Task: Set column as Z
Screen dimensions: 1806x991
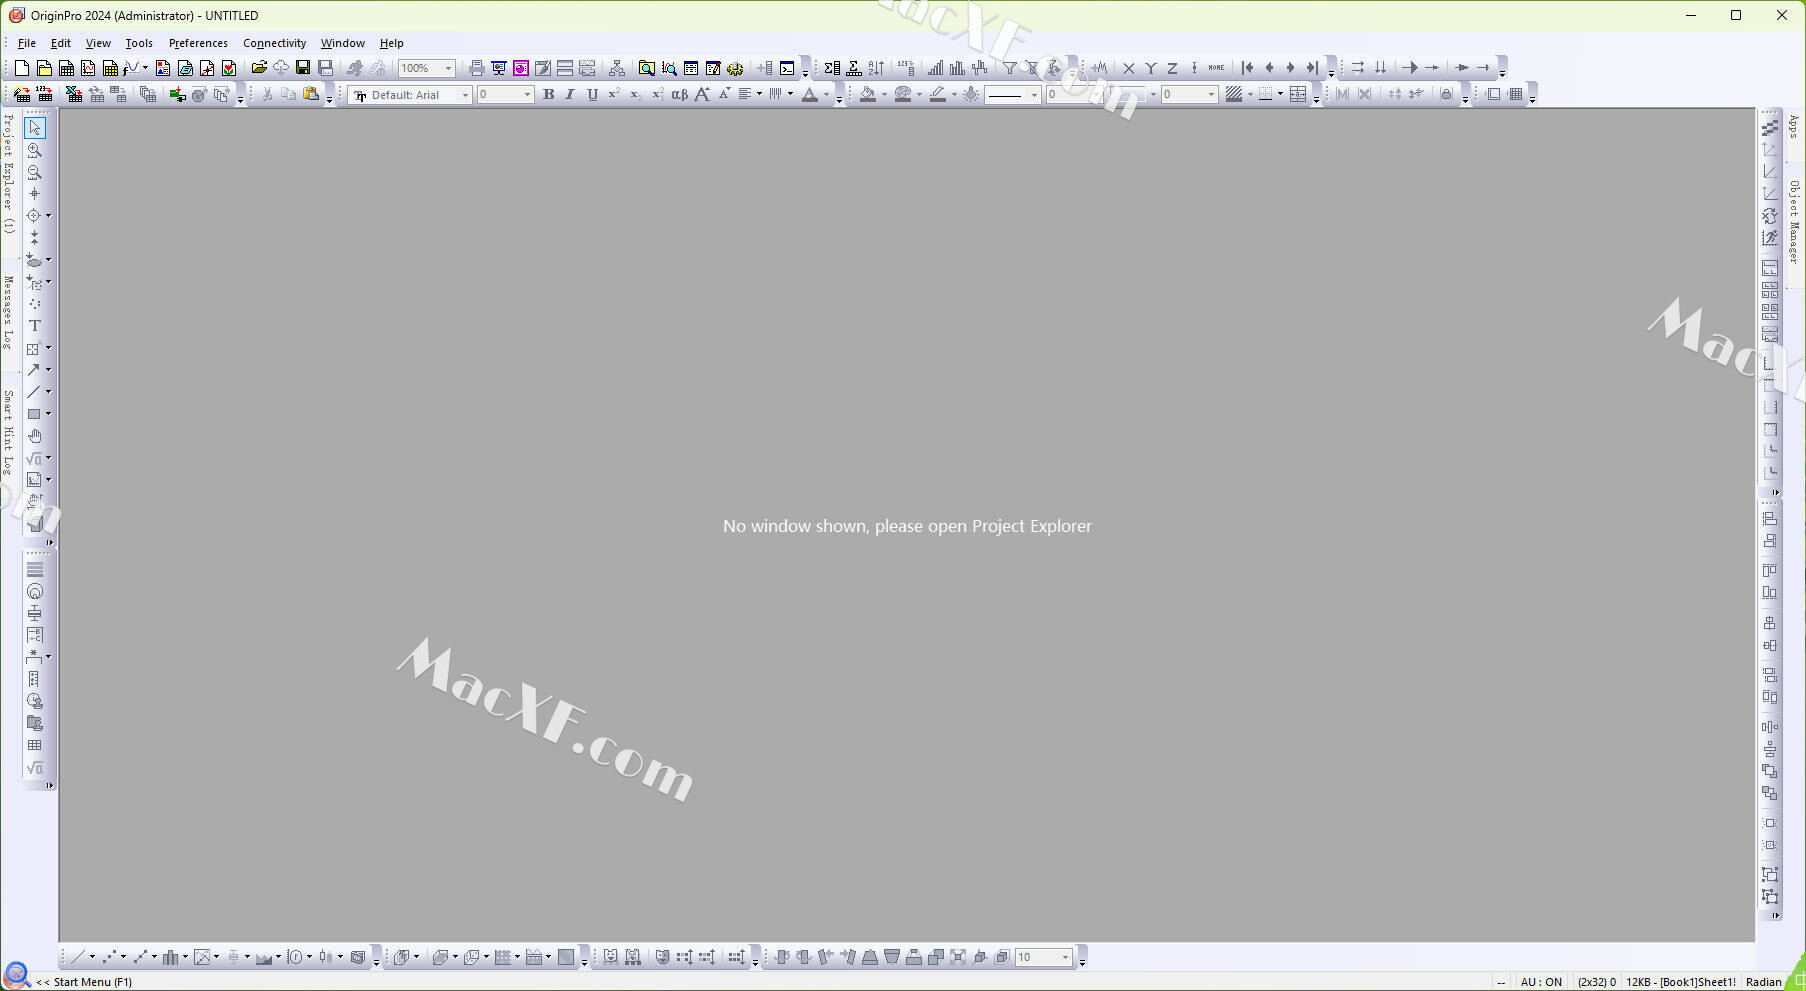Action: click(1172, 68)
